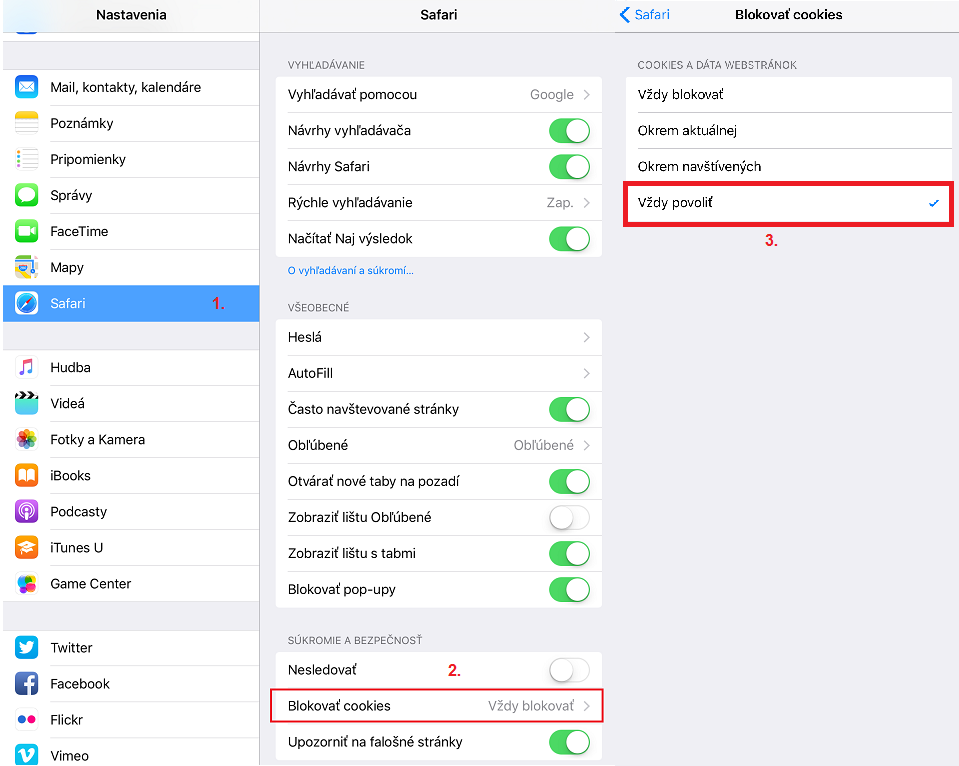
Task: Select the Vždy blokovať option
Action: pyautogui.click(x=788, y=94)
